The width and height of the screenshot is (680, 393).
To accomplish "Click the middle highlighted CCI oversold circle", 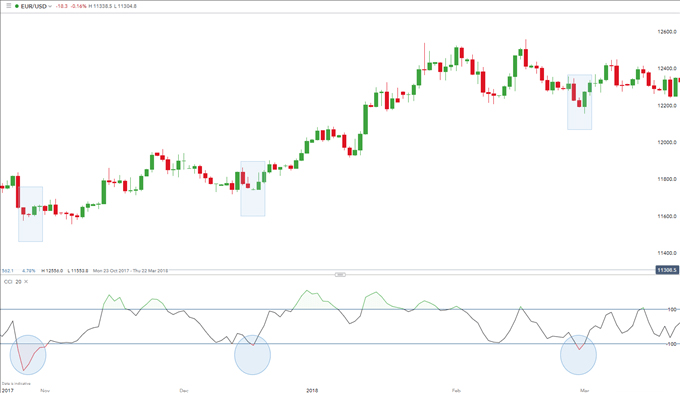I will click(252, 355).
